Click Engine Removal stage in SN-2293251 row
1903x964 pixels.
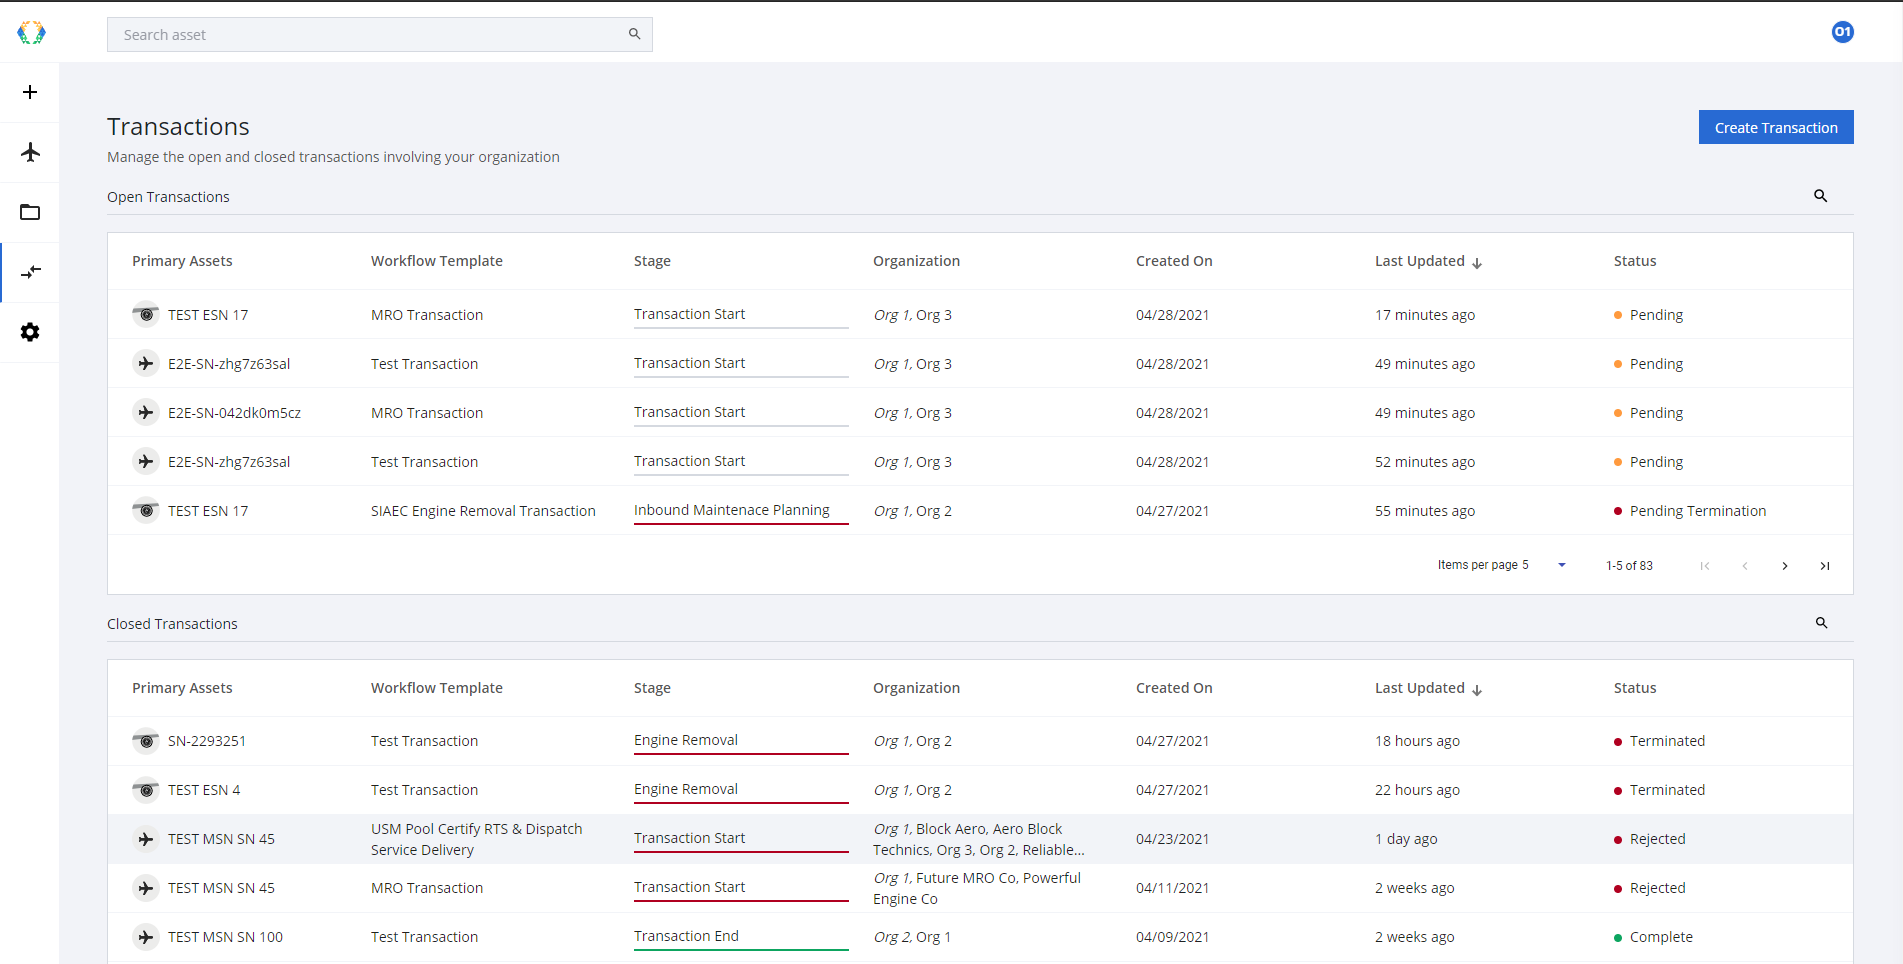coord(686,740)
